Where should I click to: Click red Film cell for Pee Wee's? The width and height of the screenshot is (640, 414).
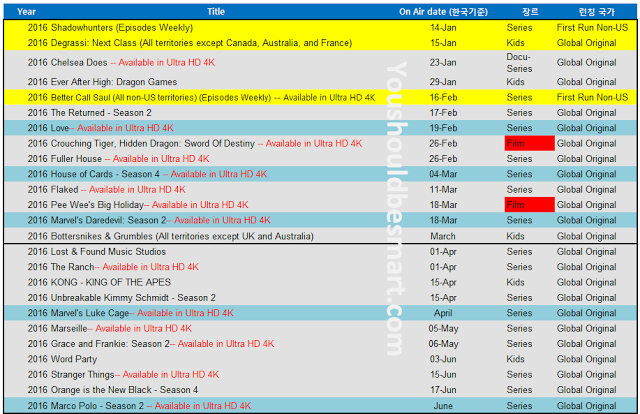click(x=529, y=205)
